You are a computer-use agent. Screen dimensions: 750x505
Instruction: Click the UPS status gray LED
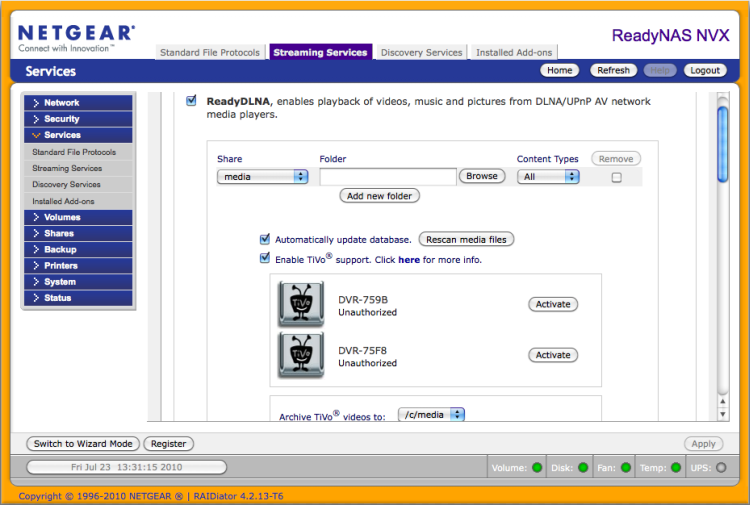coord(721,468)
